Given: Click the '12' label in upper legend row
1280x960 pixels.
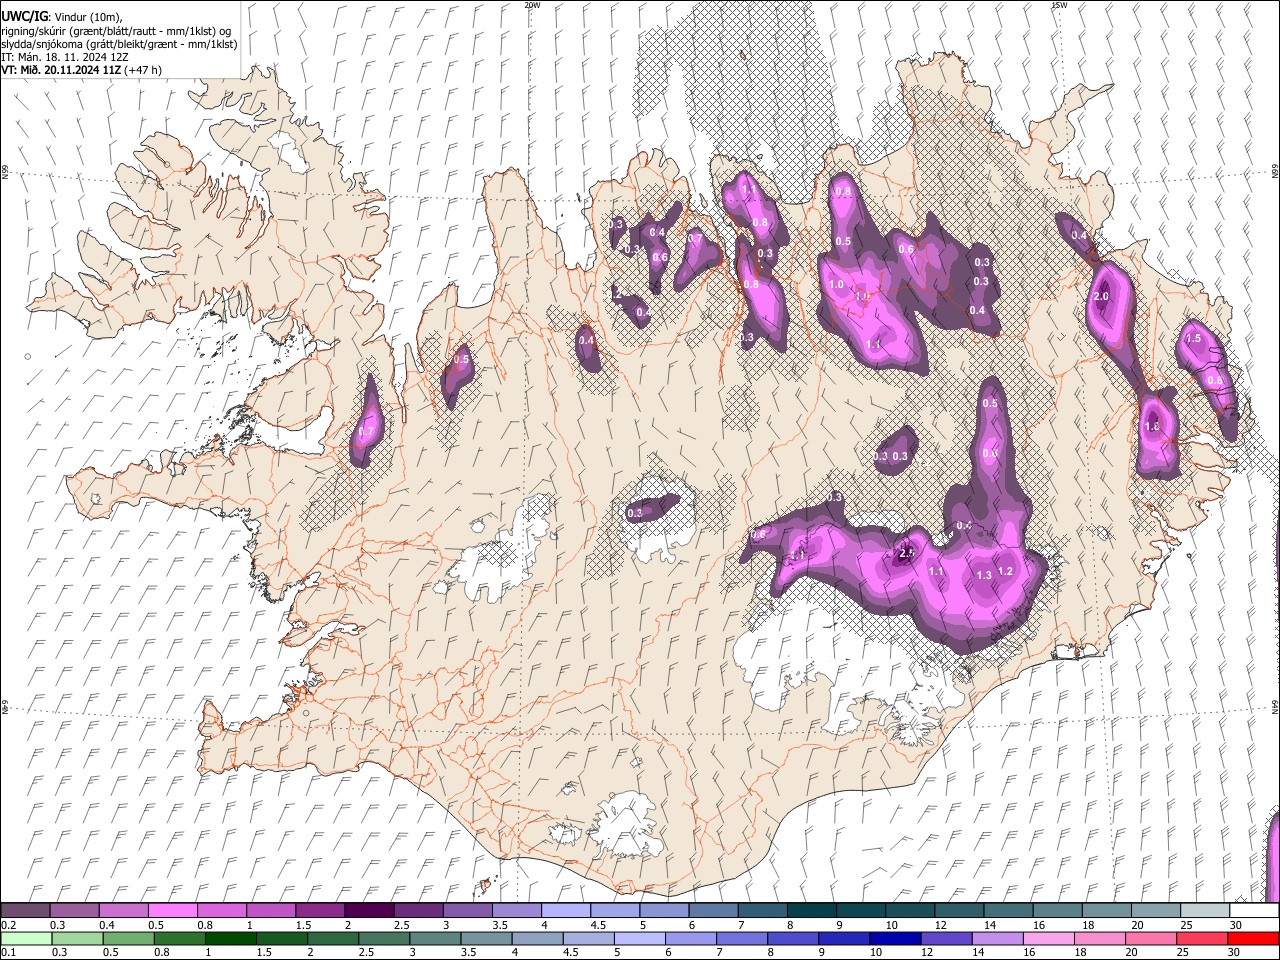Looking at the screenshot, I should 942,925.
